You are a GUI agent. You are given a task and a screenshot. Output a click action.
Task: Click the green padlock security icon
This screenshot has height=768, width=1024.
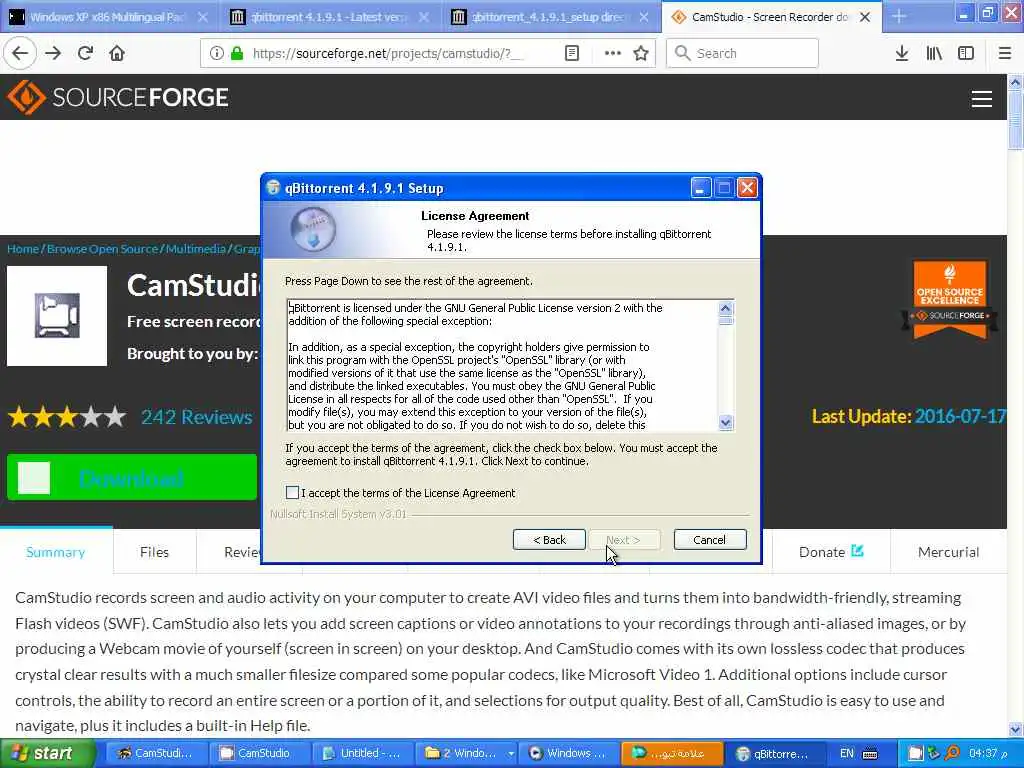[237, 54]
